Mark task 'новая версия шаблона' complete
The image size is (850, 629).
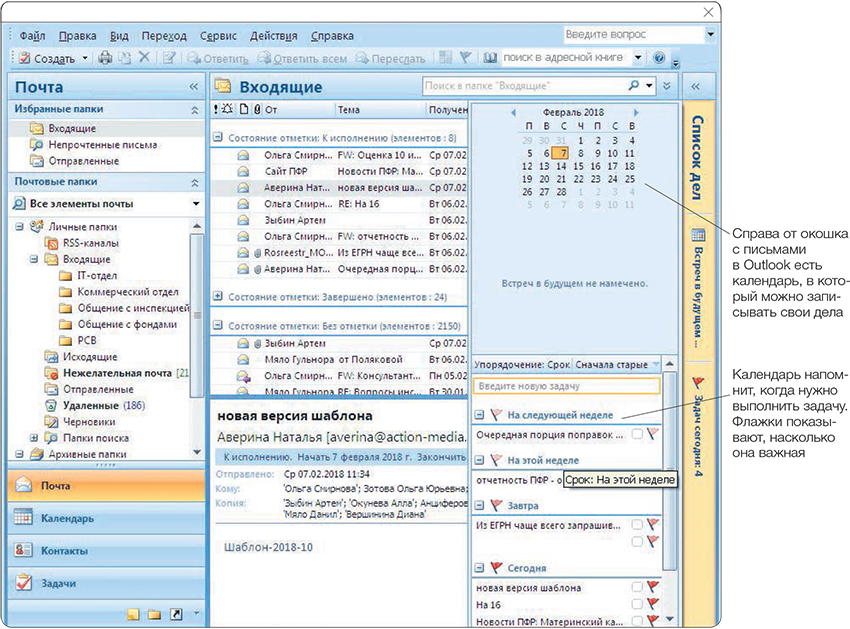637,588
